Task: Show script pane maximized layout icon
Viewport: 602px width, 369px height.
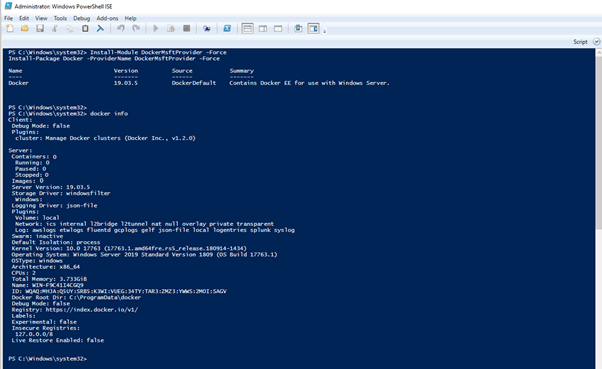Action: click(x=278, y=28)
